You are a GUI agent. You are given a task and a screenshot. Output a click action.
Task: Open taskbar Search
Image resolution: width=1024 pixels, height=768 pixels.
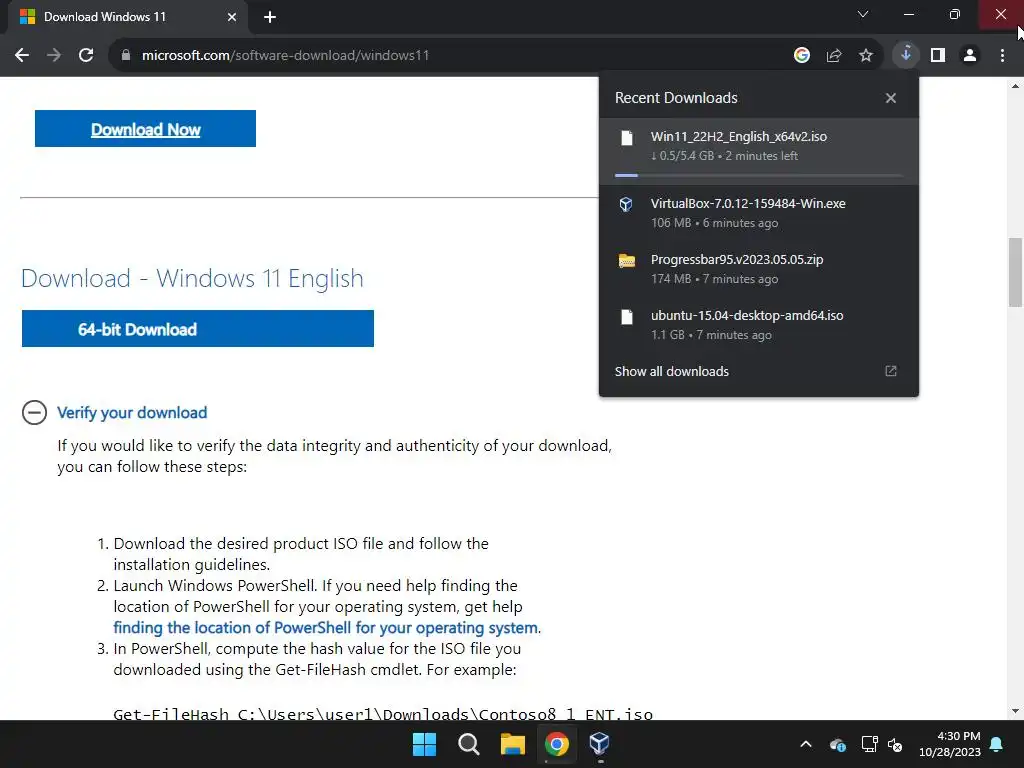pyautogui.click(x=469, y=744)
